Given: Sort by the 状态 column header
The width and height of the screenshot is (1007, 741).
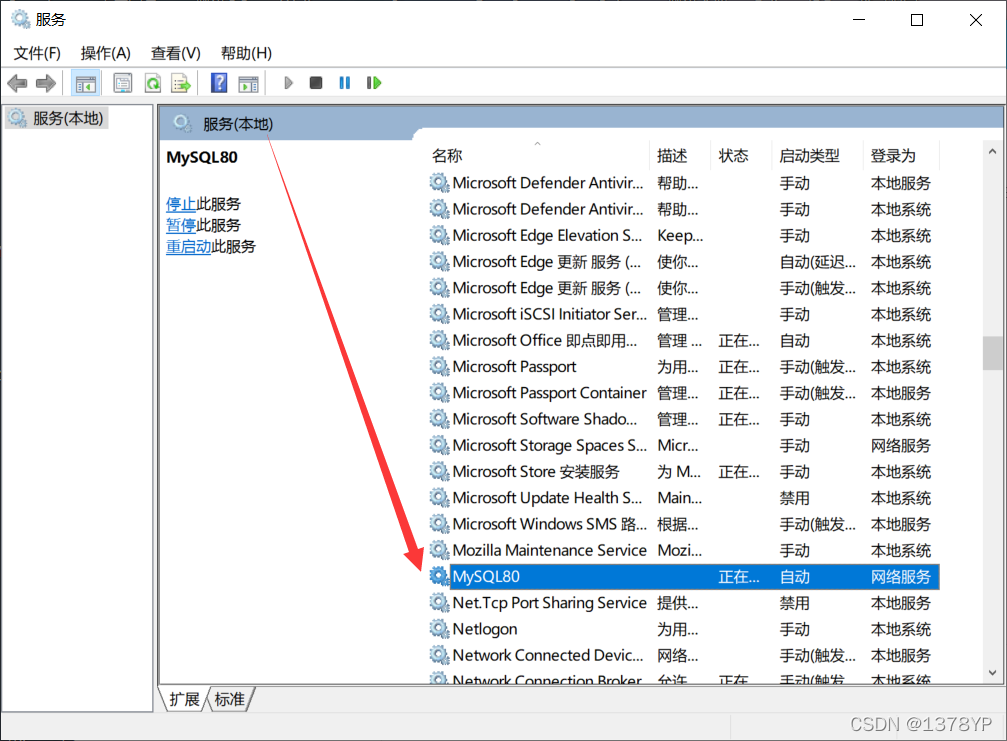Looking at the screenshot, I should [740, 155].
